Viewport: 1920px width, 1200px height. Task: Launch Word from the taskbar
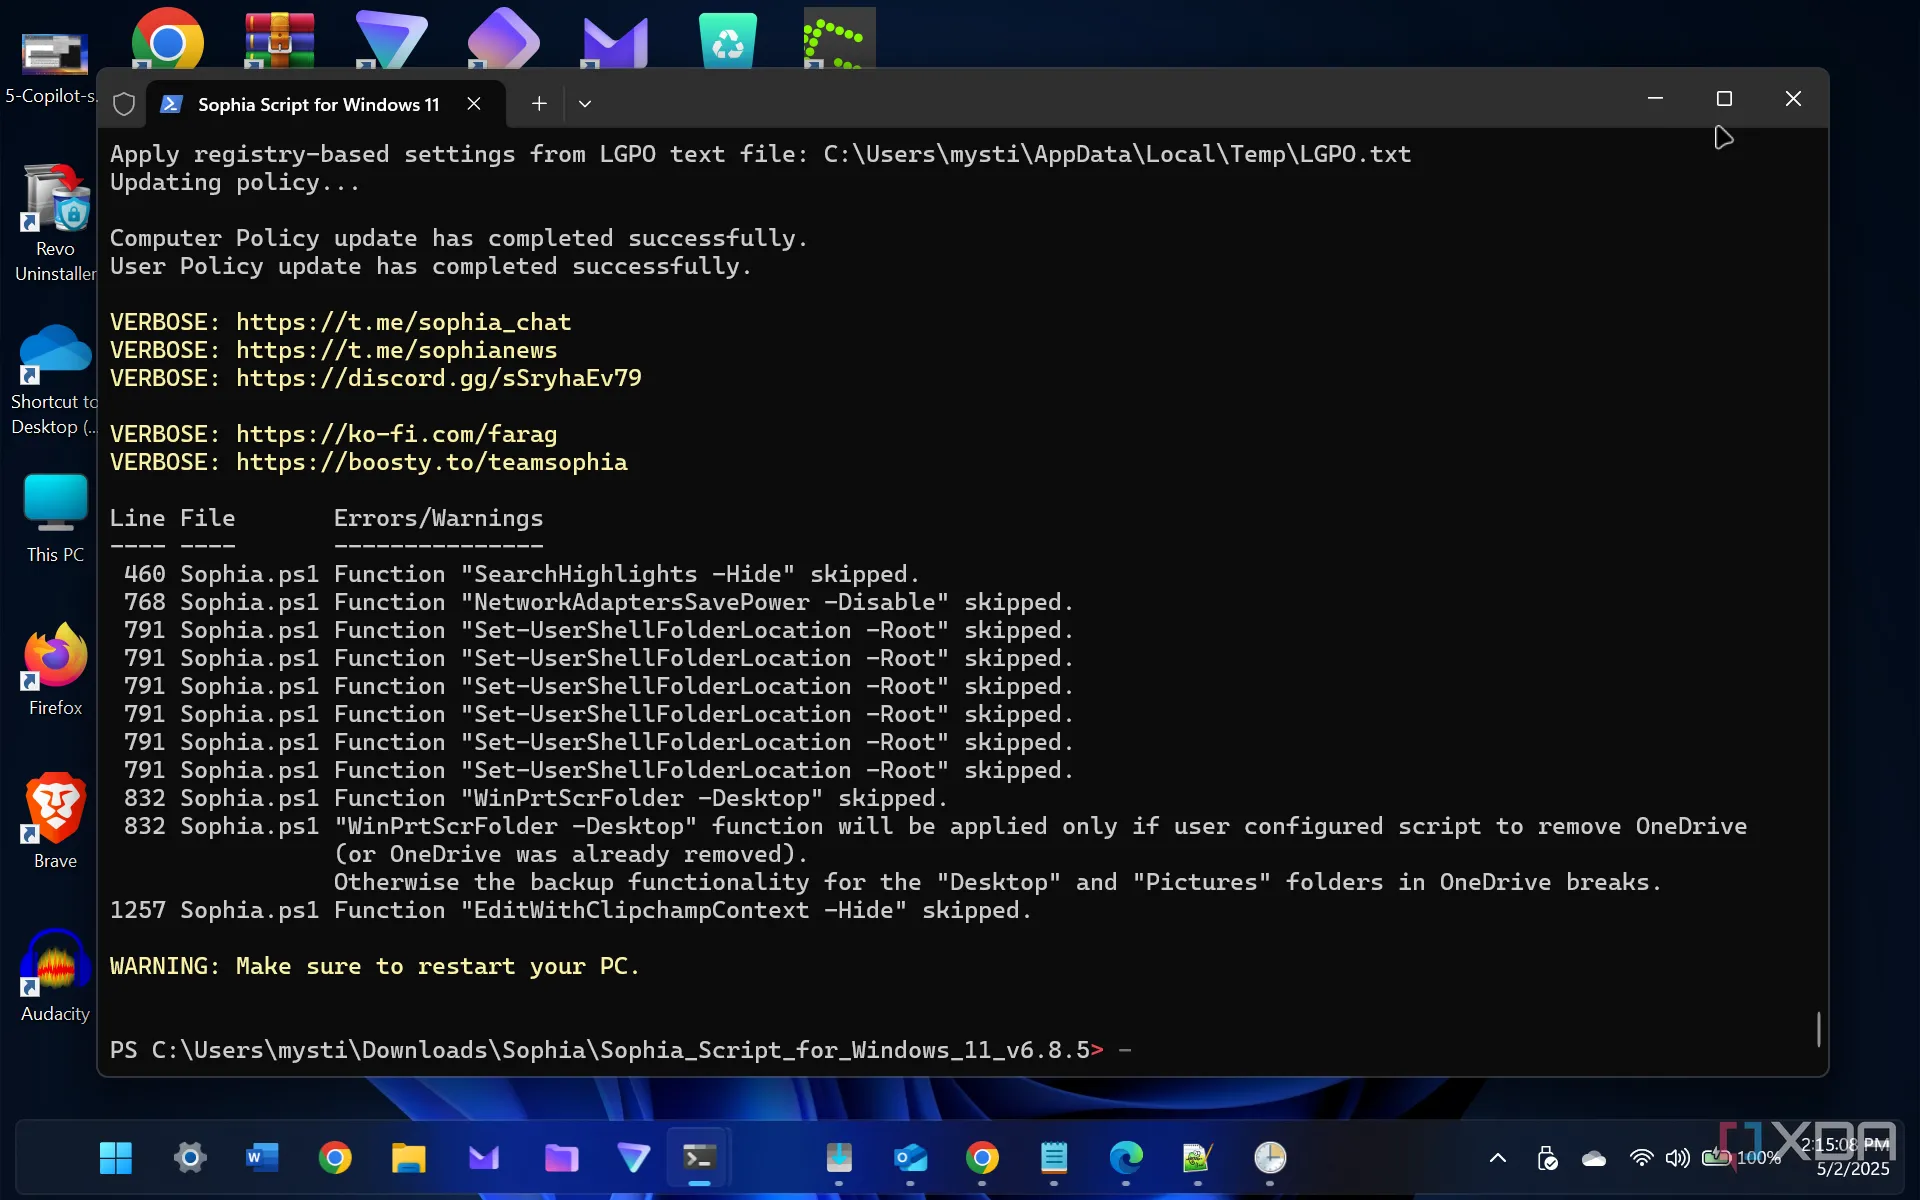point(262,1158)
